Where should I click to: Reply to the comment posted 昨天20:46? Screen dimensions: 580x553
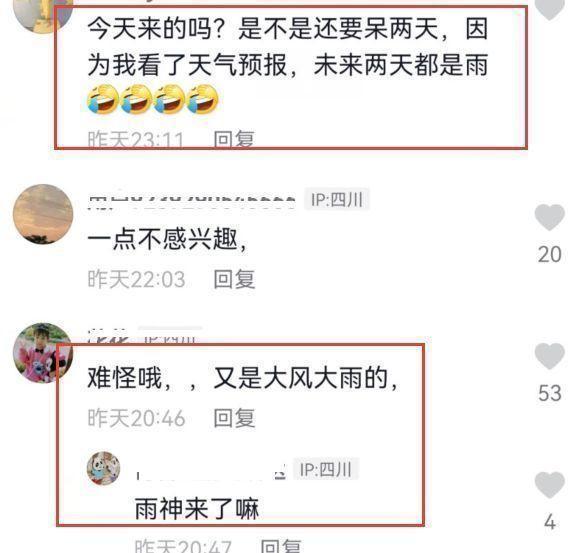tap(234, 418)
